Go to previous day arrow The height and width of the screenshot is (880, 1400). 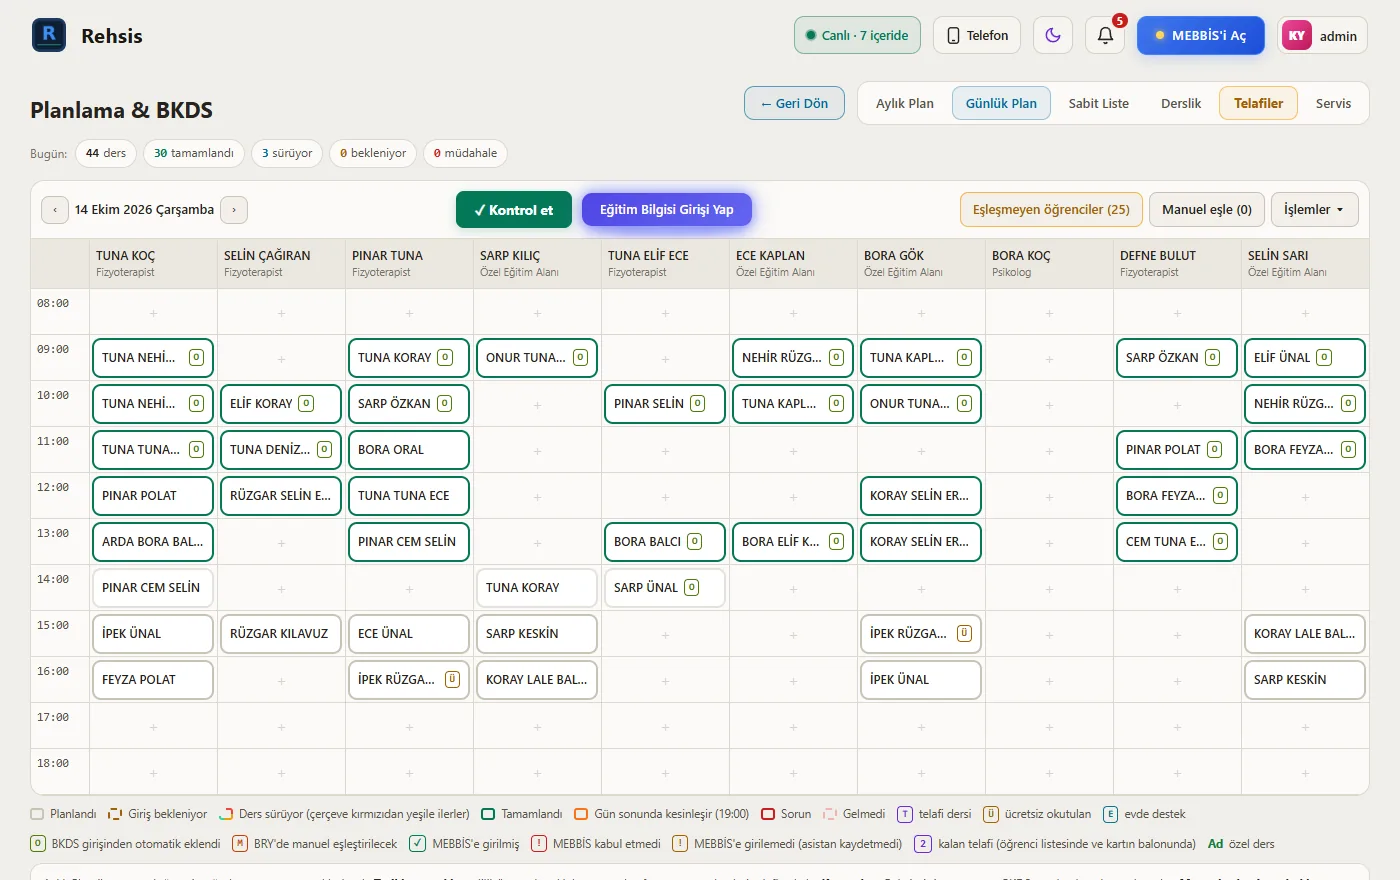[55, 210]
